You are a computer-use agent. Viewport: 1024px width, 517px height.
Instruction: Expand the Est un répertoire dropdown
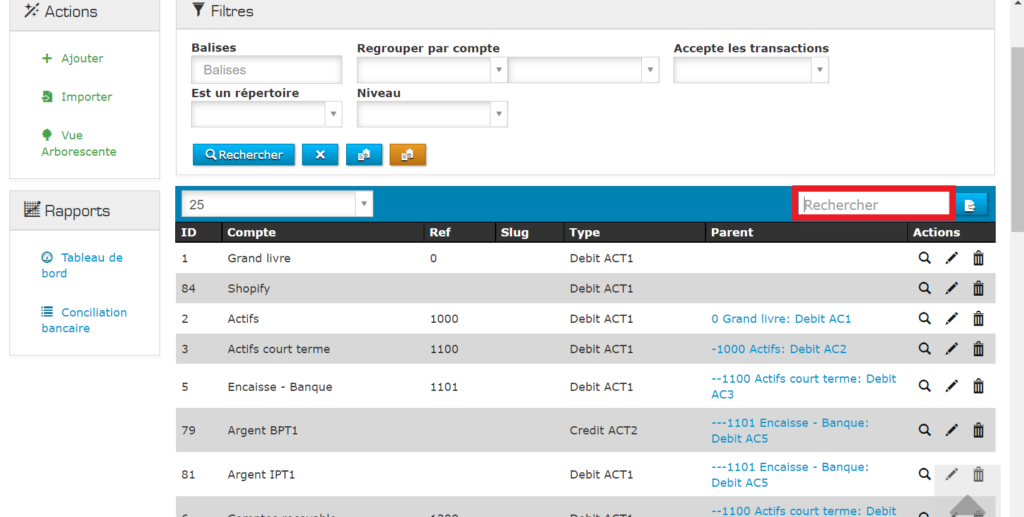(266, 114)
